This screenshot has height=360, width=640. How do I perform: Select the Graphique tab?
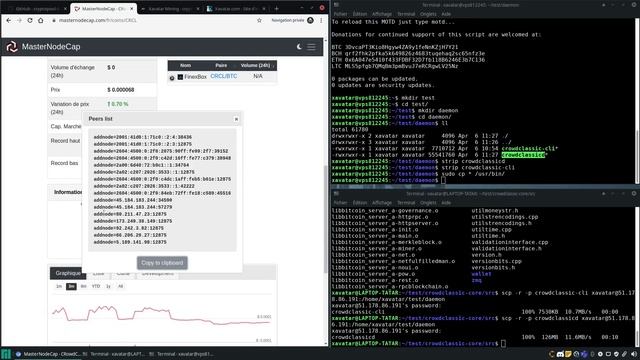(x=68, y=273)
